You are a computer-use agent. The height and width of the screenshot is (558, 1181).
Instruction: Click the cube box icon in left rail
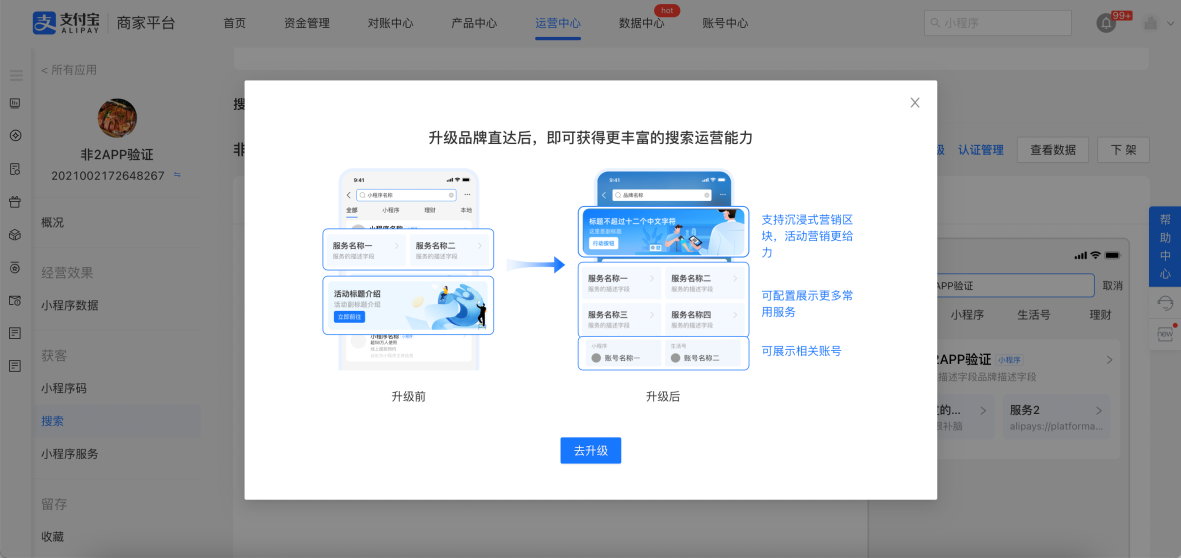[x=15, y=235]
